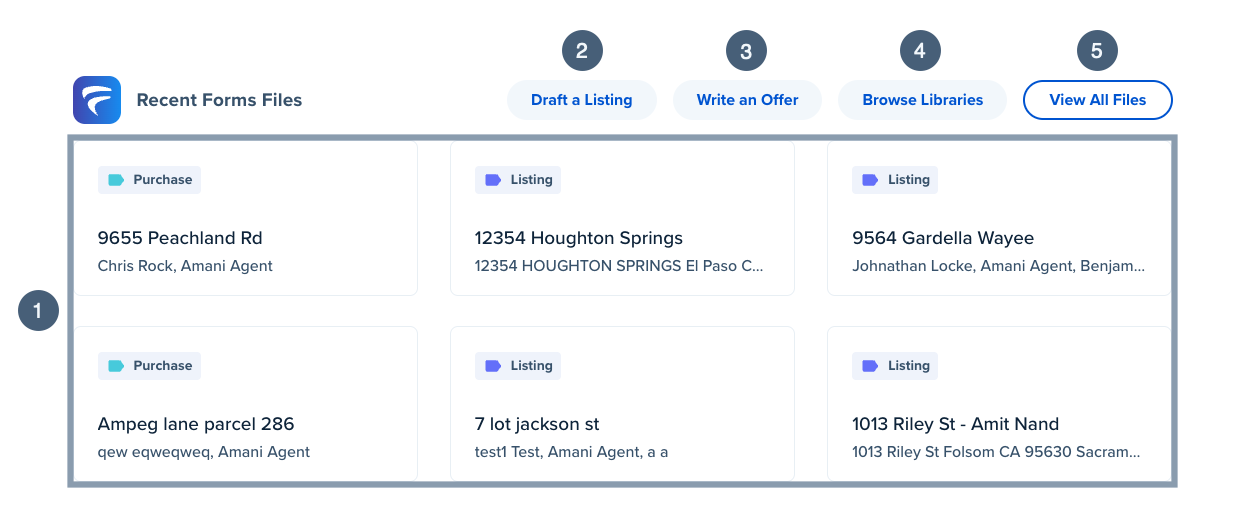Click the numbered marker 2 badge
The image size is (1254, 530).
click(582, 51)
